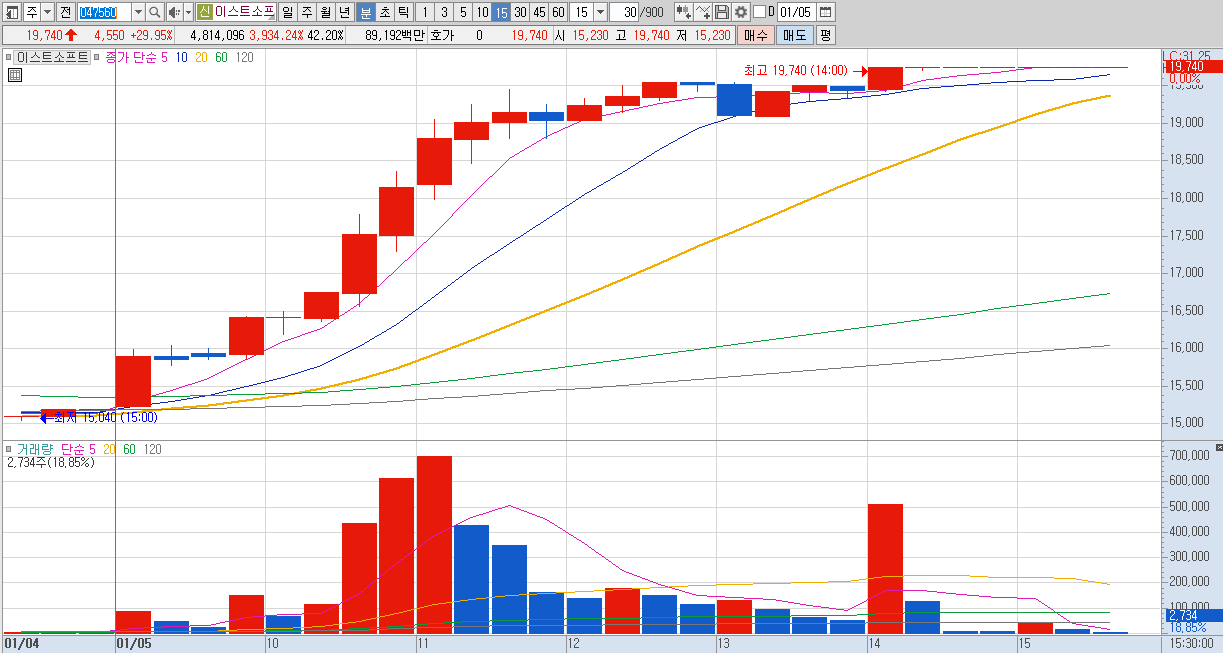The image size is (1223, 653).
Task: Click the 89,192백만 trading value
Action: 396,35
